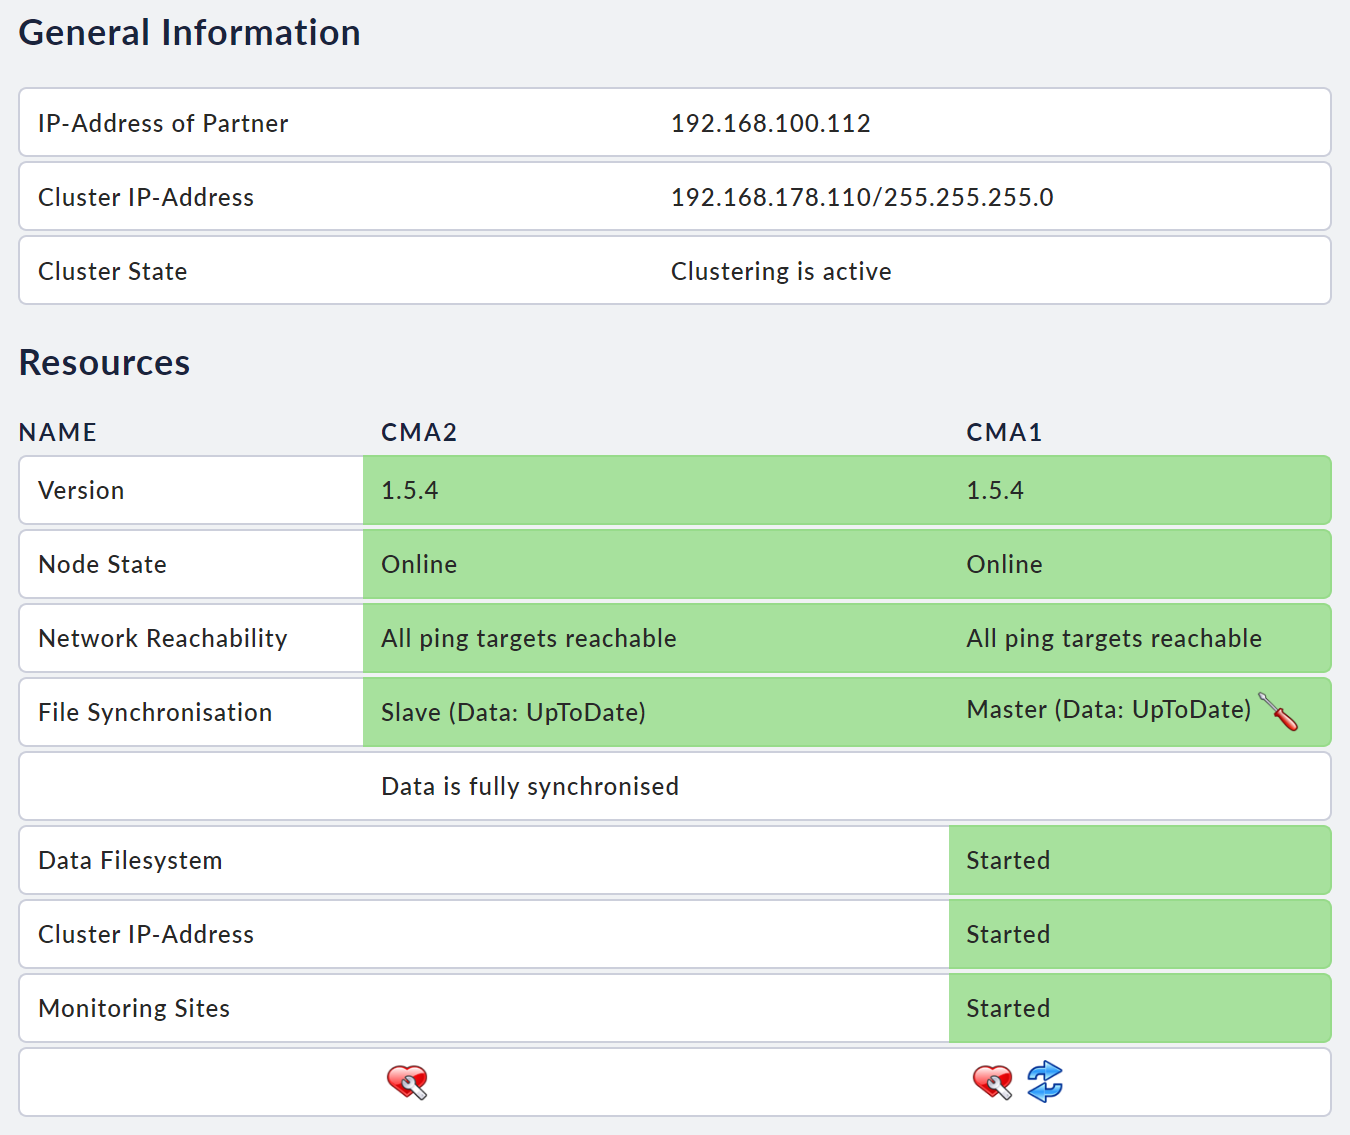
Task: Click the Monitoring Sites row label
Action: pyautogui.click(x=134, y=1008)
